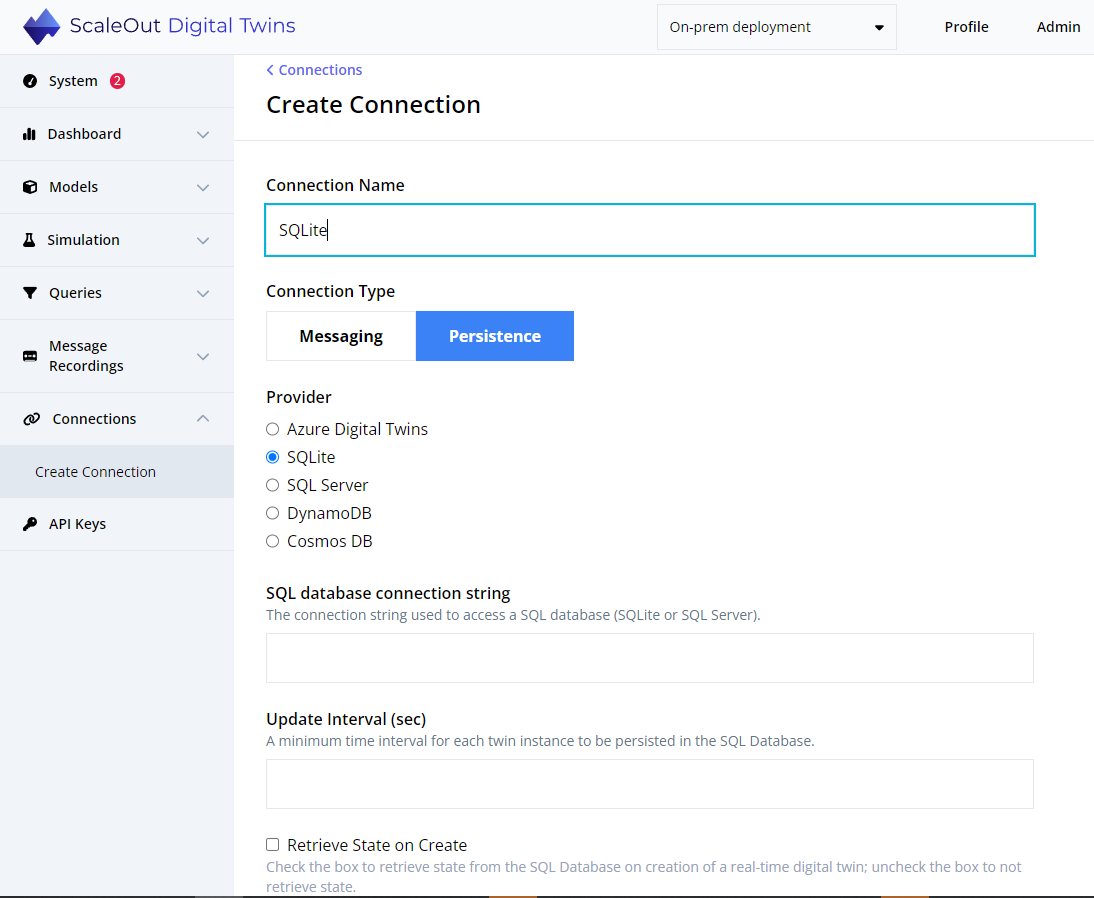Focus the Connection Name input field
The width and height of the screenshot is (1094, 898).
click(x=650, y=230)
